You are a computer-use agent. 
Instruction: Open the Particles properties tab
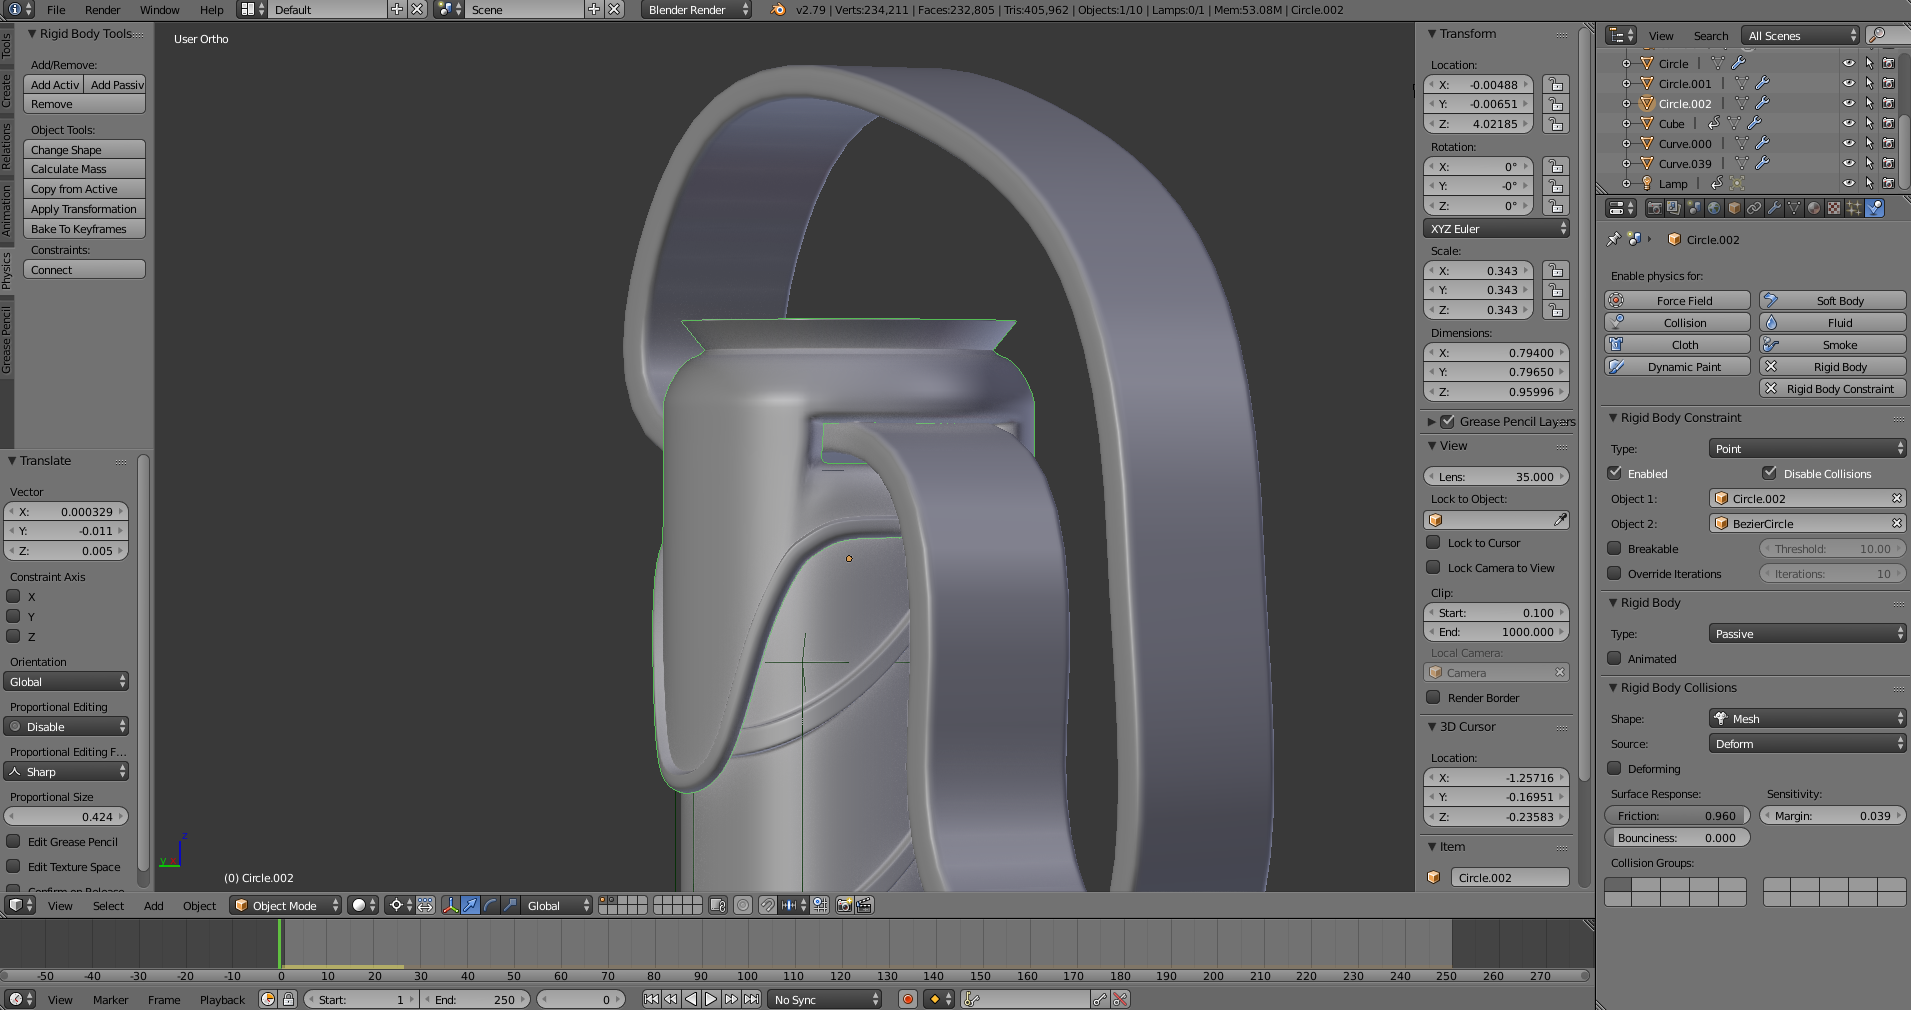point(1854,208)
